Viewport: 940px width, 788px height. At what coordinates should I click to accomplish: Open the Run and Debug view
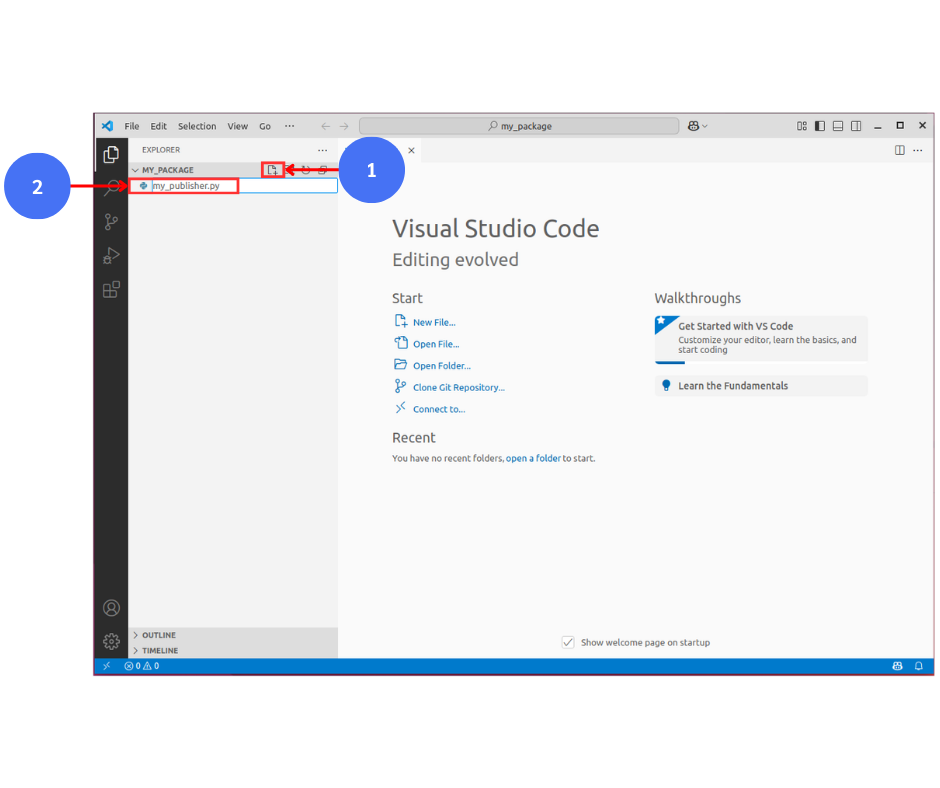[x=111, y=256]
